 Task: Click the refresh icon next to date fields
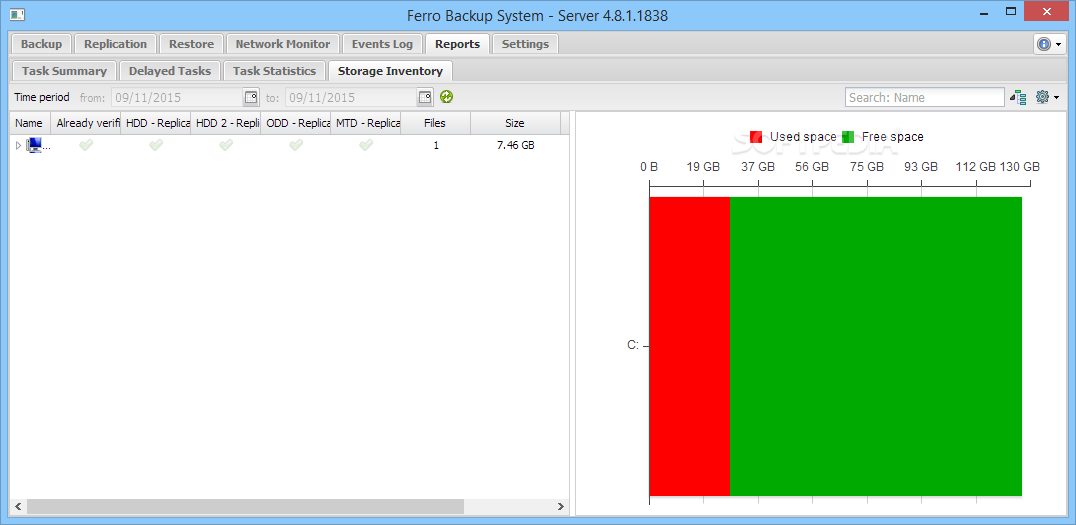pos(447,97)
